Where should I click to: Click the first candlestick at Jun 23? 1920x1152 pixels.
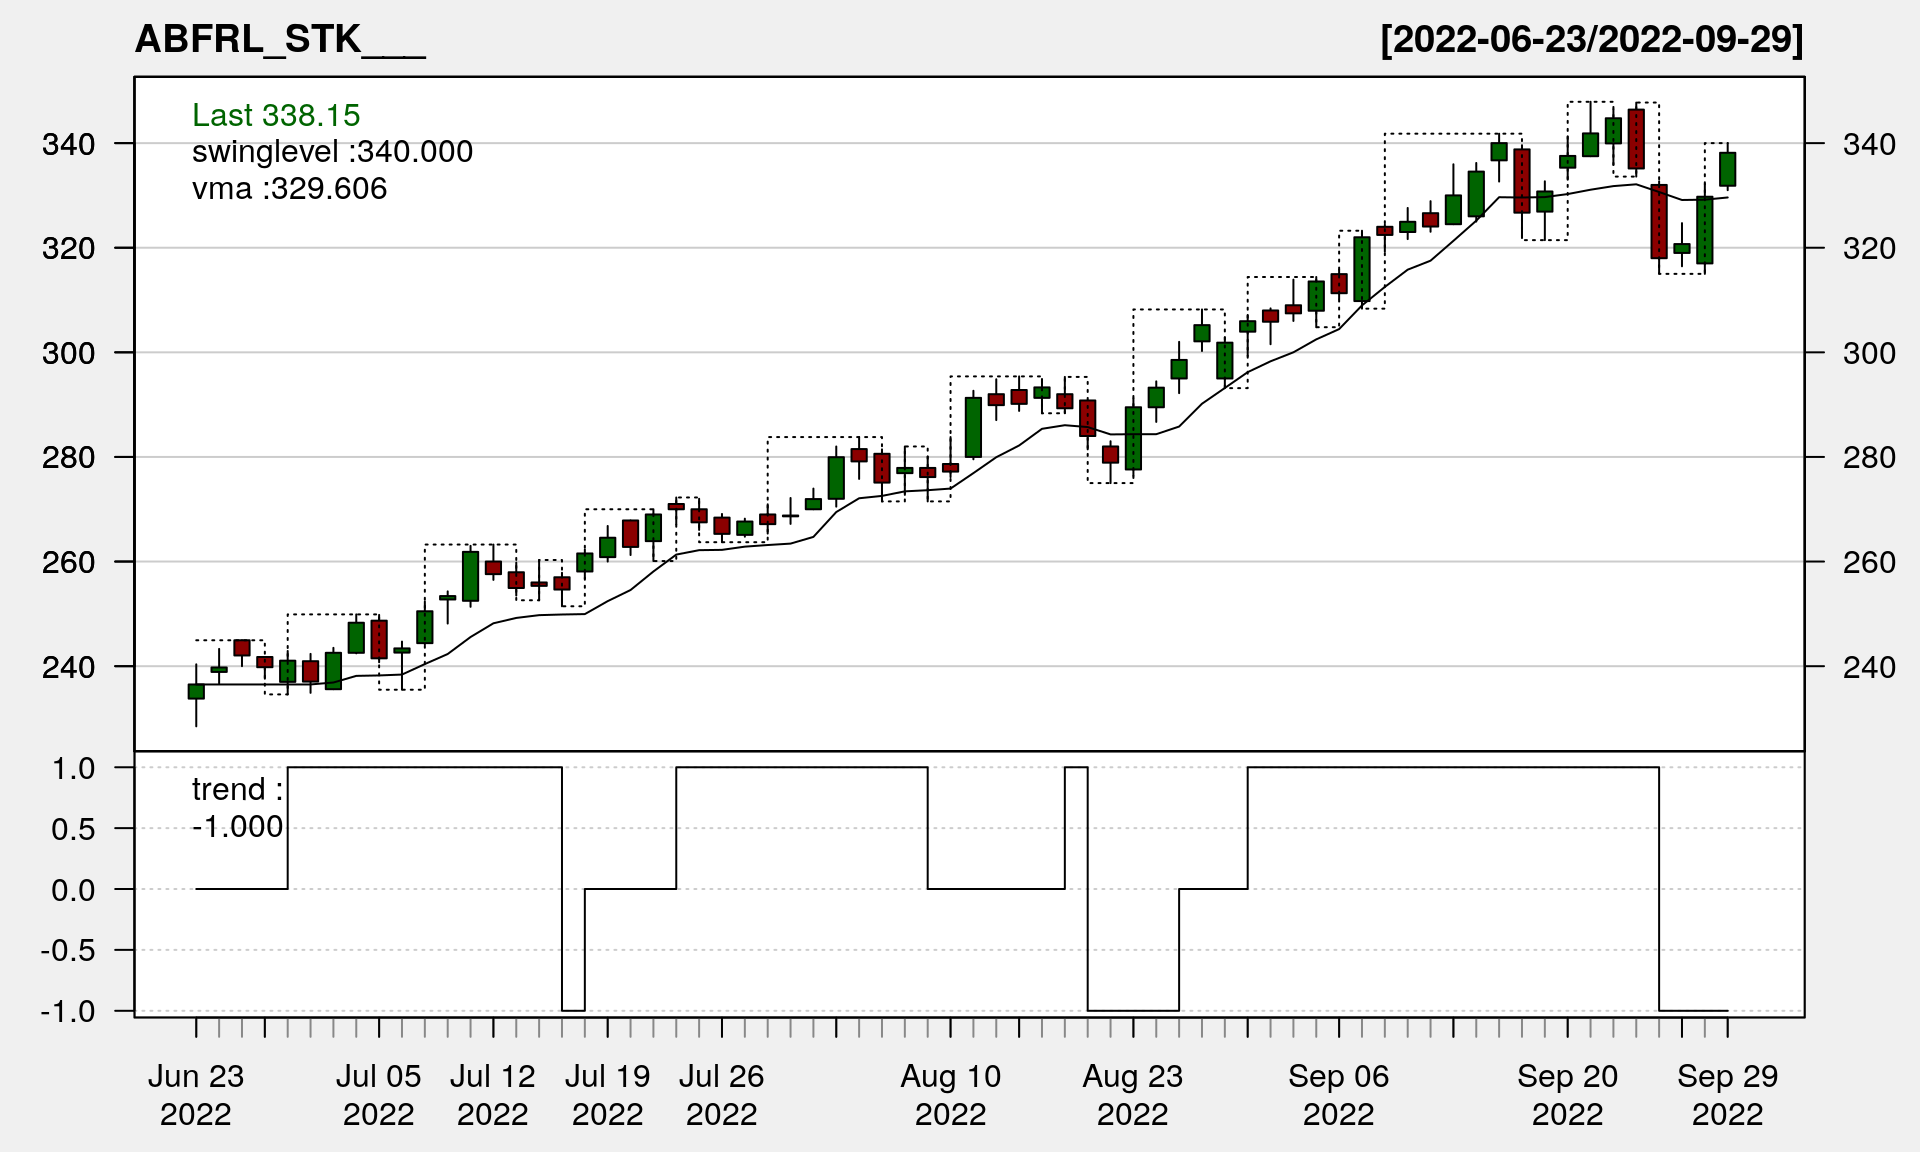pos(196,691)
